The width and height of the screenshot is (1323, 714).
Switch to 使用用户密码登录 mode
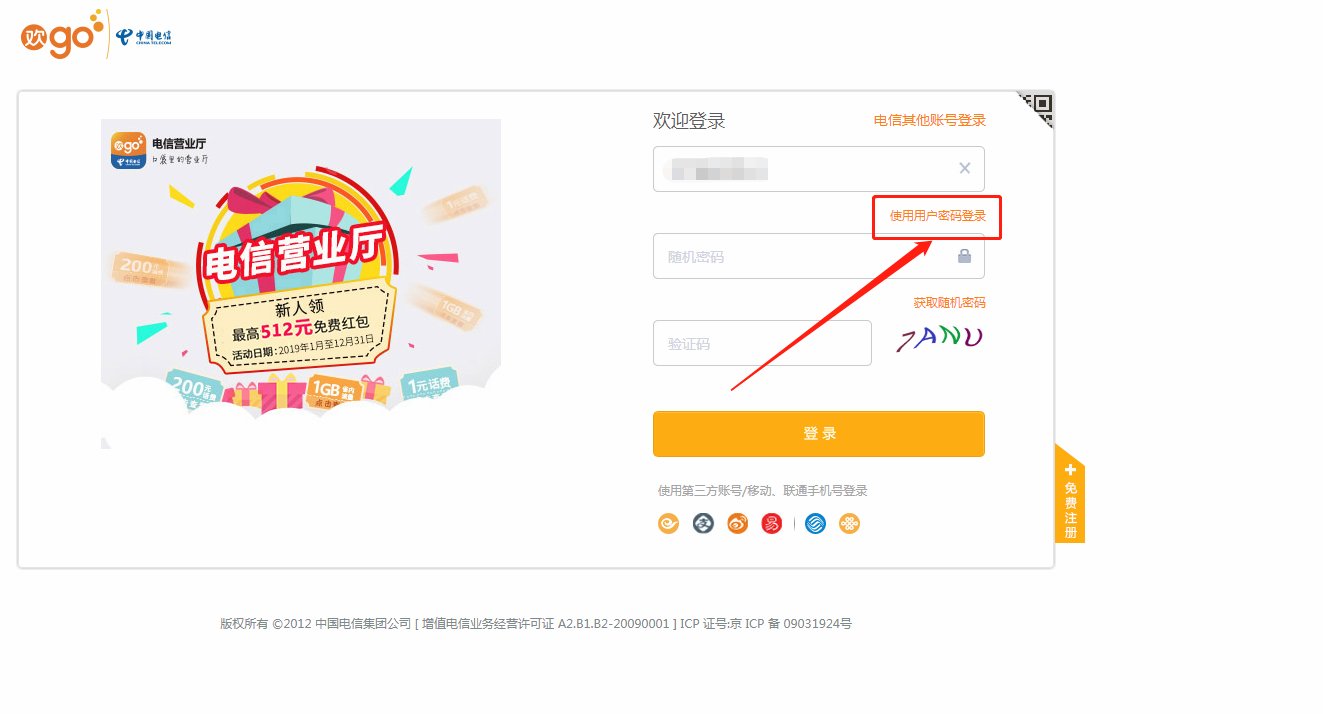click(936, 216)
